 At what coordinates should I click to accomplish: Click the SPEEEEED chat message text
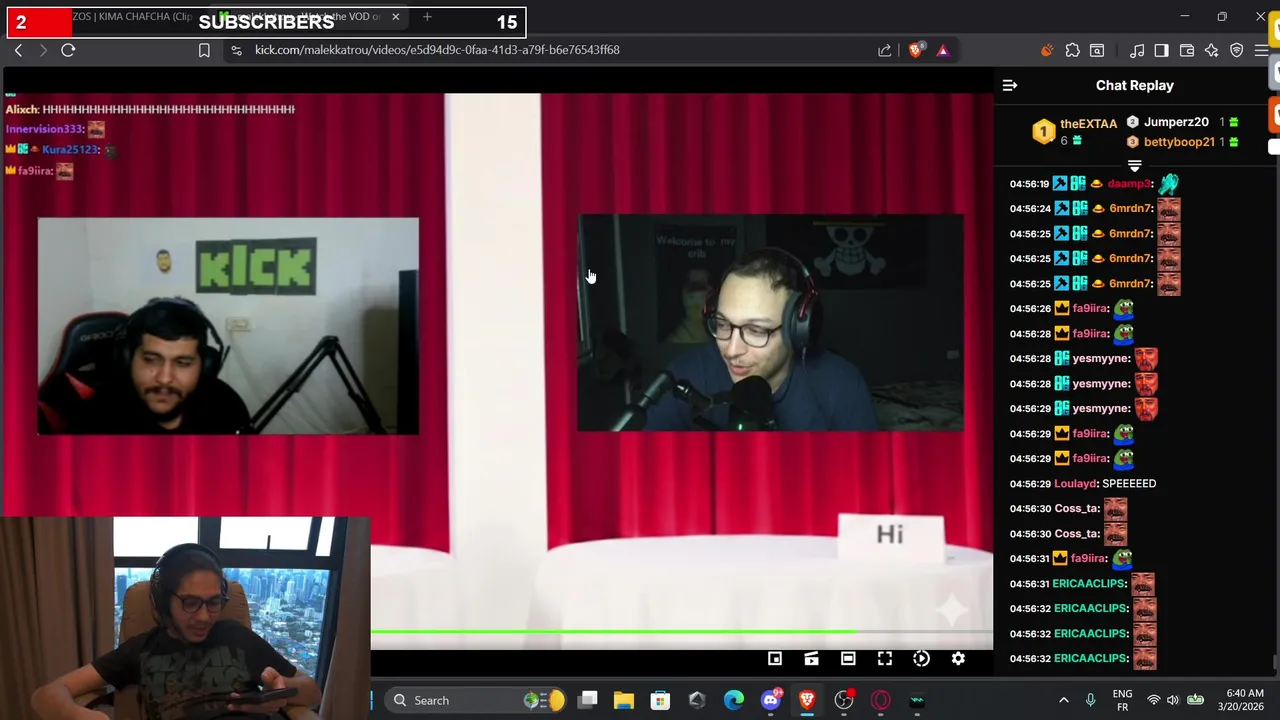pos(1129,484)
